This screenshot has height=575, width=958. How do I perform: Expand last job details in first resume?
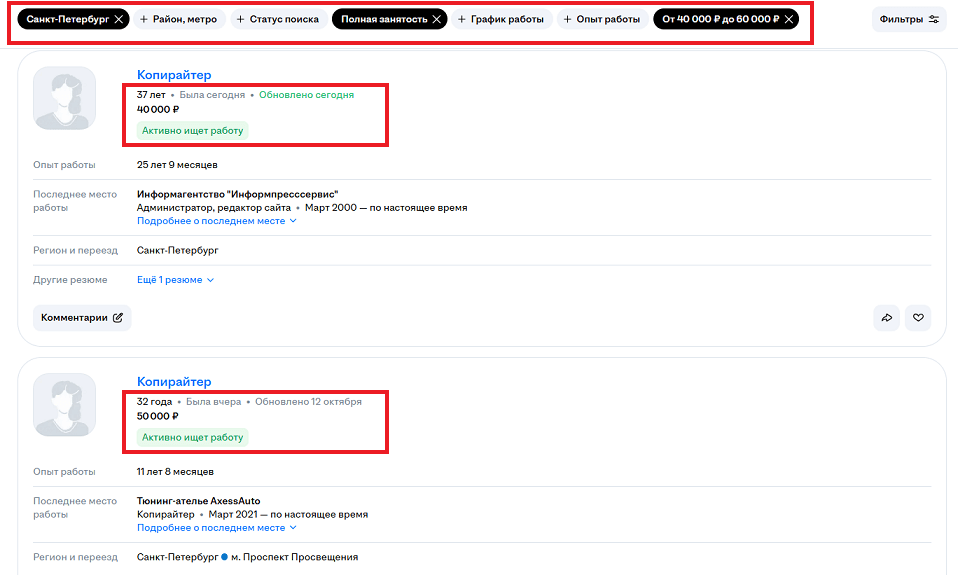click(216, 221)
